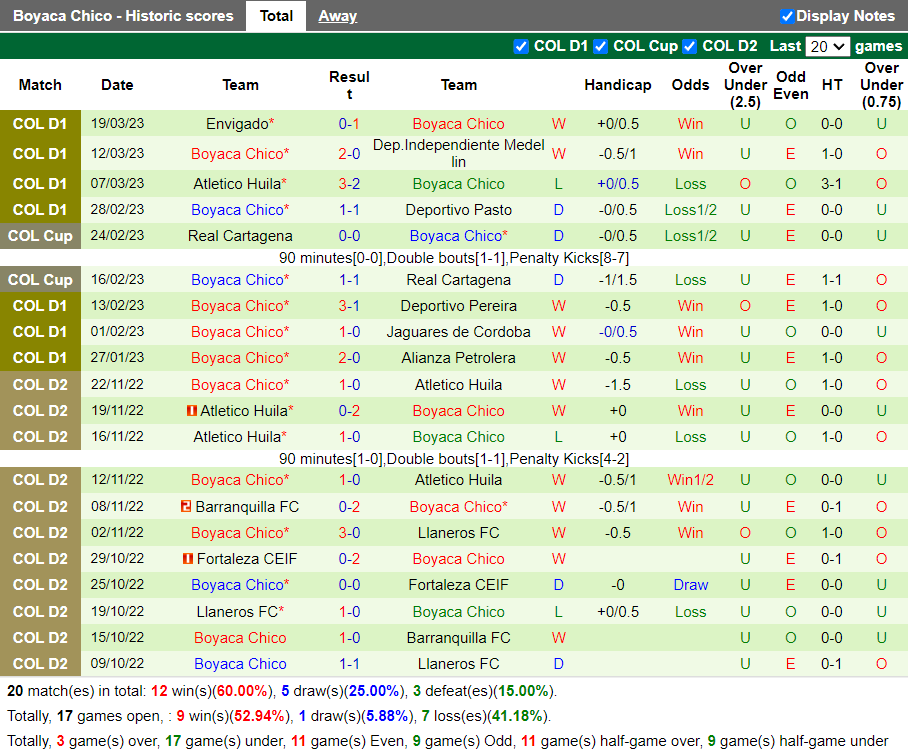Open the Last 20 games dropdown
The height and width of the screenshot is (750, 908).
click(x=827, y=46)
